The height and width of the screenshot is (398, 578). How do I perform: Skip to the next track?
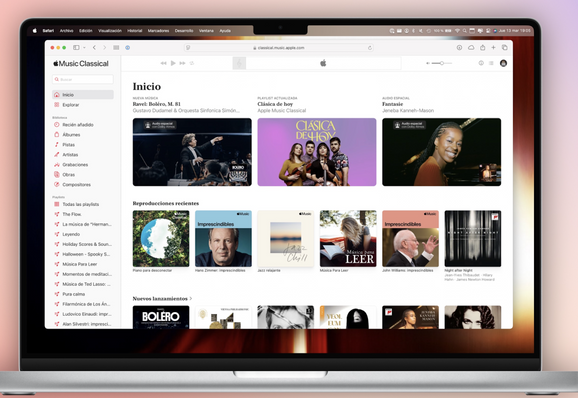coord(182,63)
